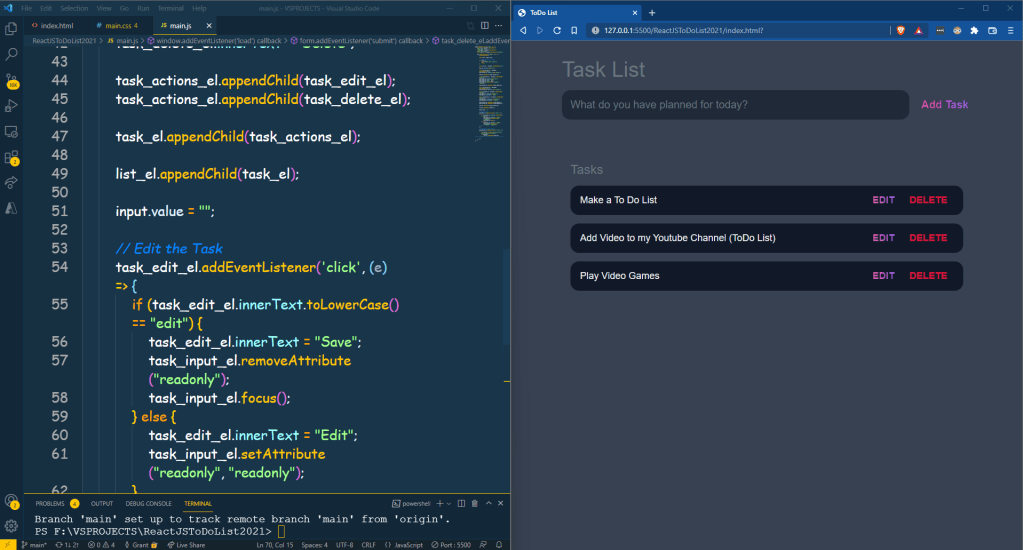Click the Add Task button
The height and width of the screenshot is (550, 1023).
pos(944,105)
